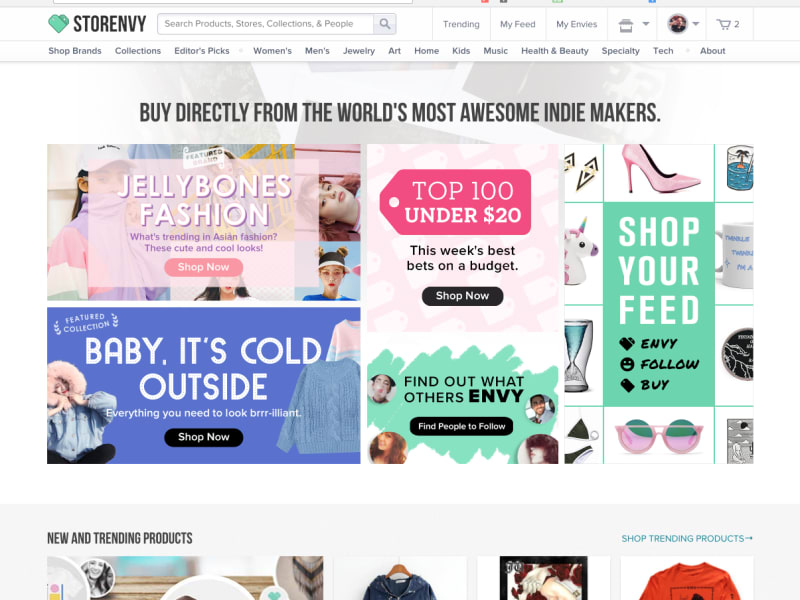Click the search products input field
Screen dimensions: 800x600
point(265,24)
